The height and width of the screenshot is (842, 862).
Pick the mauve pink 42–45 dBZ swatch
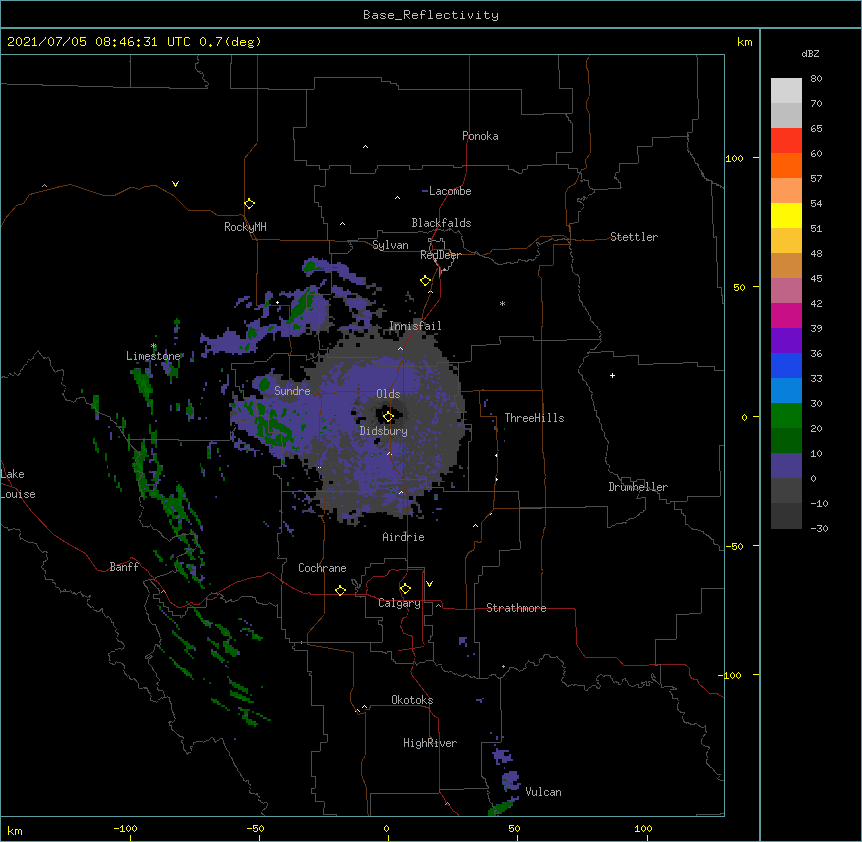(786, 291)
